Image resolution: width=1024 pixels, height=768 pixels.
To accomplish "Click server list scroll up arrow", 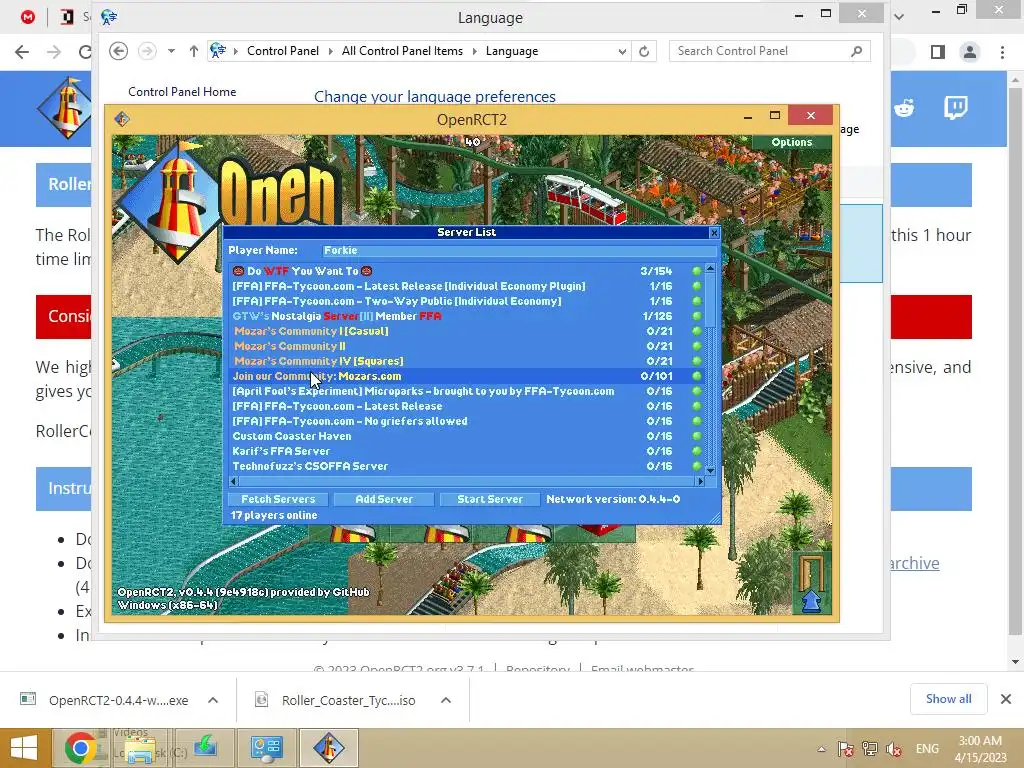I will [x=711, y=268].
